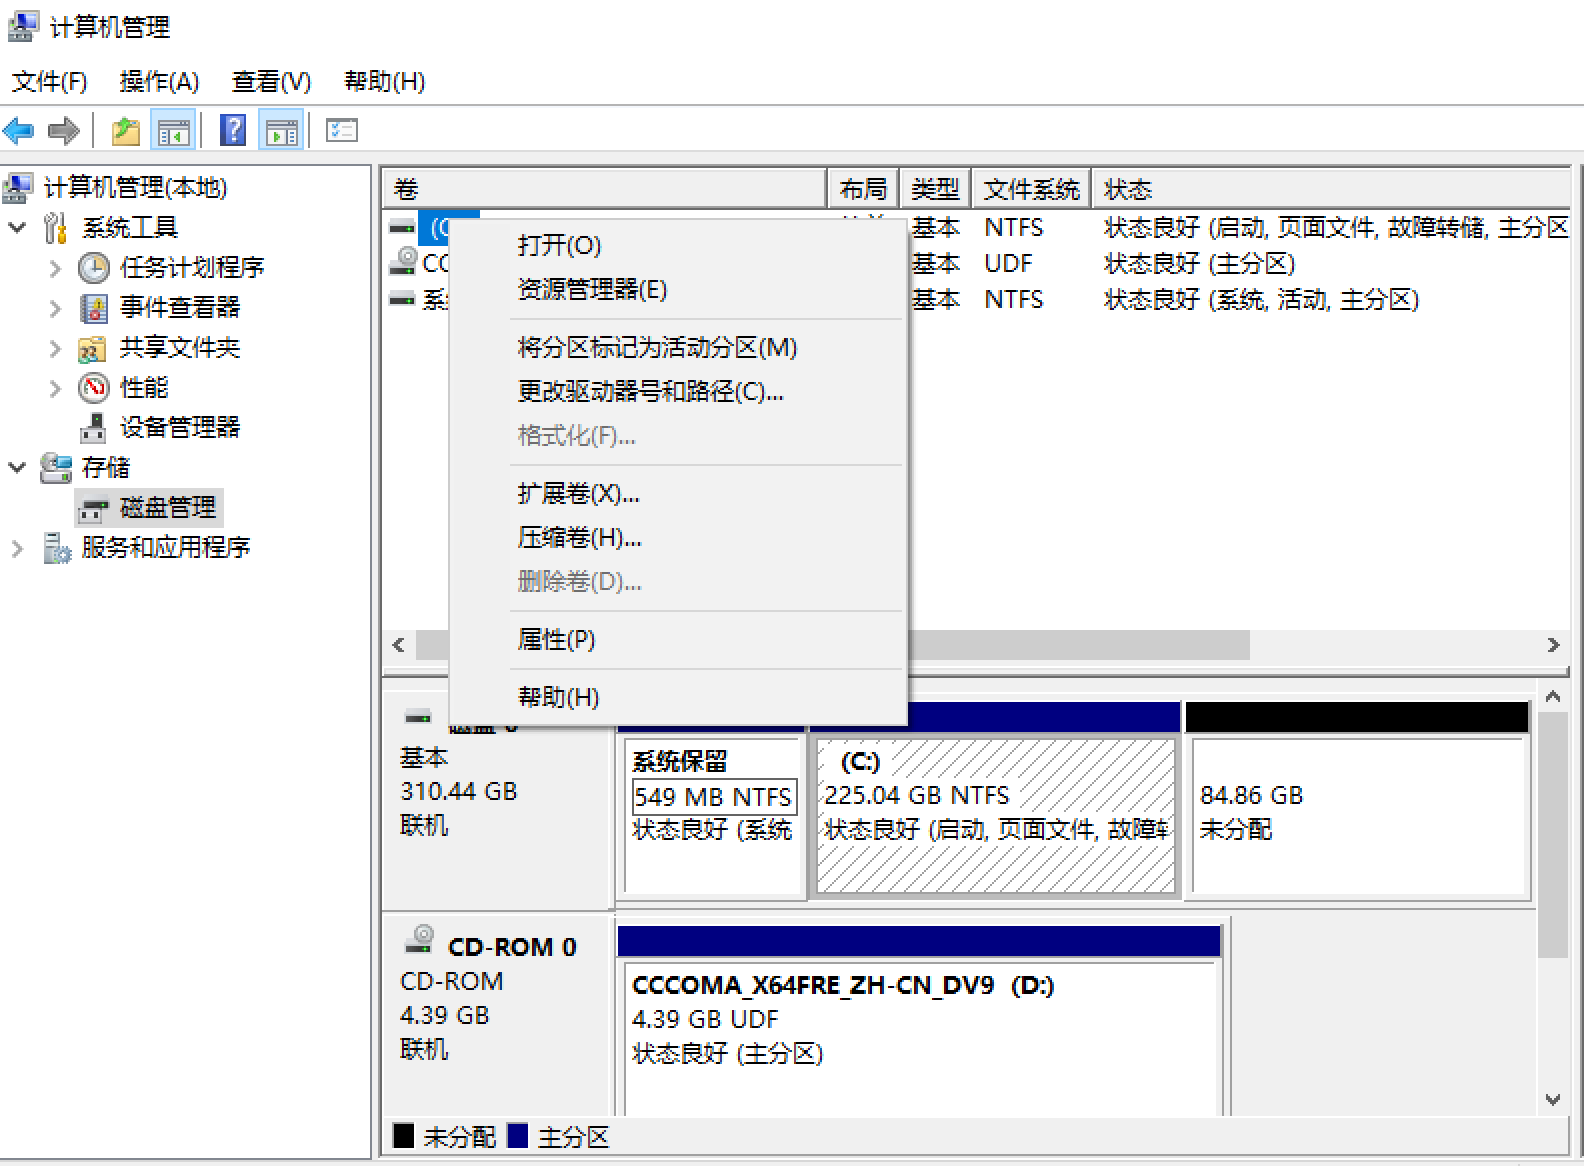Click the volume list horizontal scrollbar right arrow
Viewport: 1584px width, 1166px height.
1553,645
